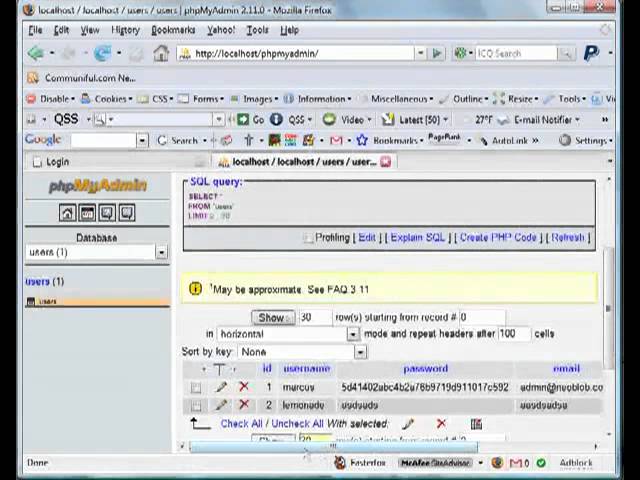640x480 pixels.
Task: Export selected rows icon
Action: (476, 424)
